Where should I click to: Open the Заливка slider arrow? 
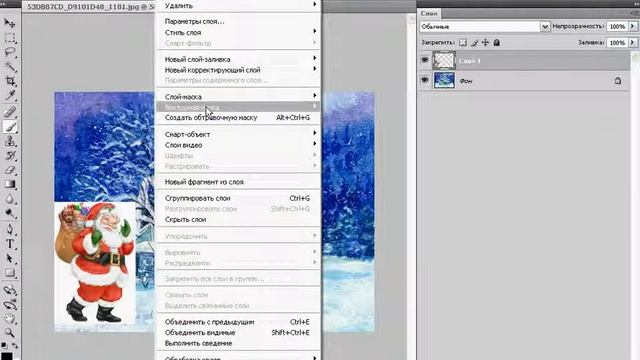pos(633,42)
